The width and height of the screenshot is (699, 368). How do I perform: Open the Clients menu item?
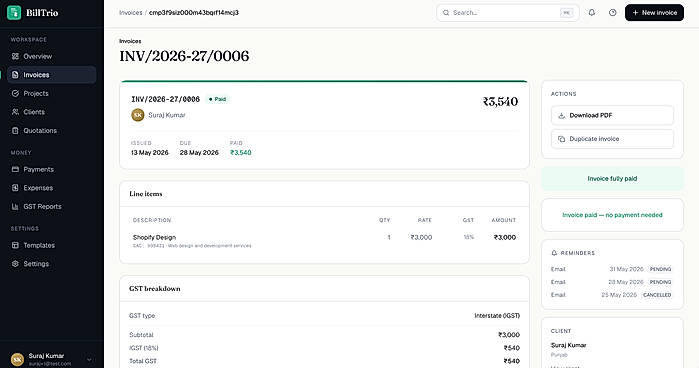[52, 112]
